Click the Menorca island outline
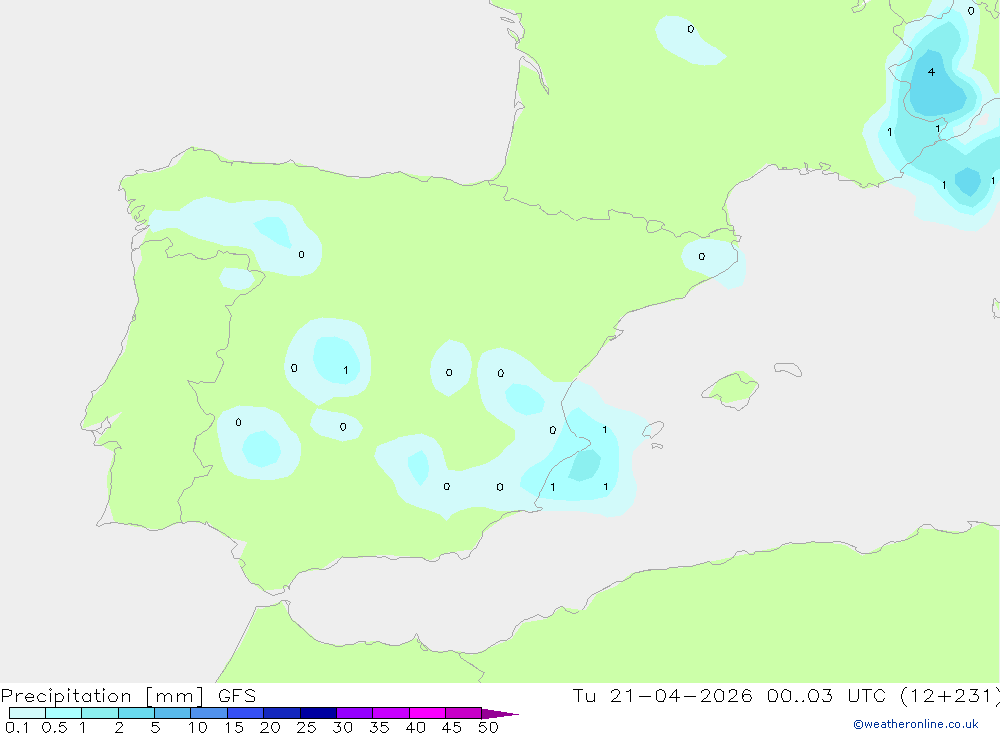Image resolution: width=1000 pixels, height=733 pixels. pyautogui.click(x=788, y=369)
